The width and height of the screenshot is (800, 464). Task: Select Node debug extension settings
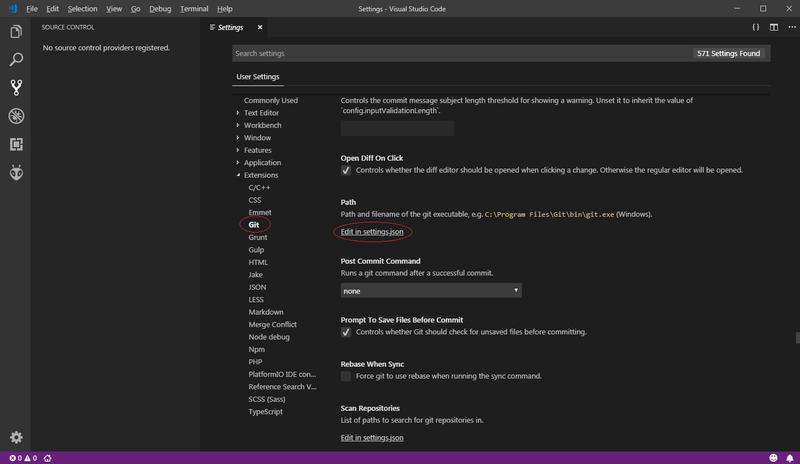tap(269, 337)
